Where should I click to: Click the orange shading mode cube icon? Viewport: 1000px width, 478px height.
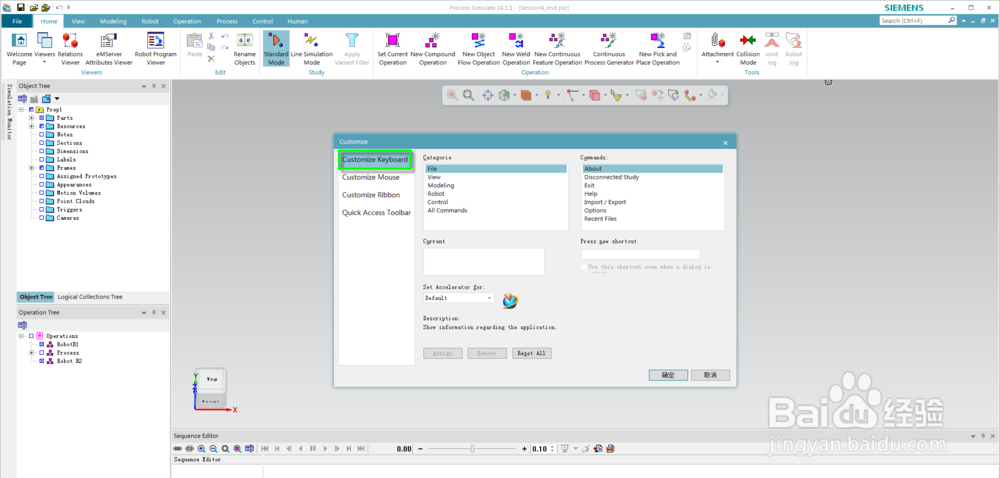tap(526, 95)
